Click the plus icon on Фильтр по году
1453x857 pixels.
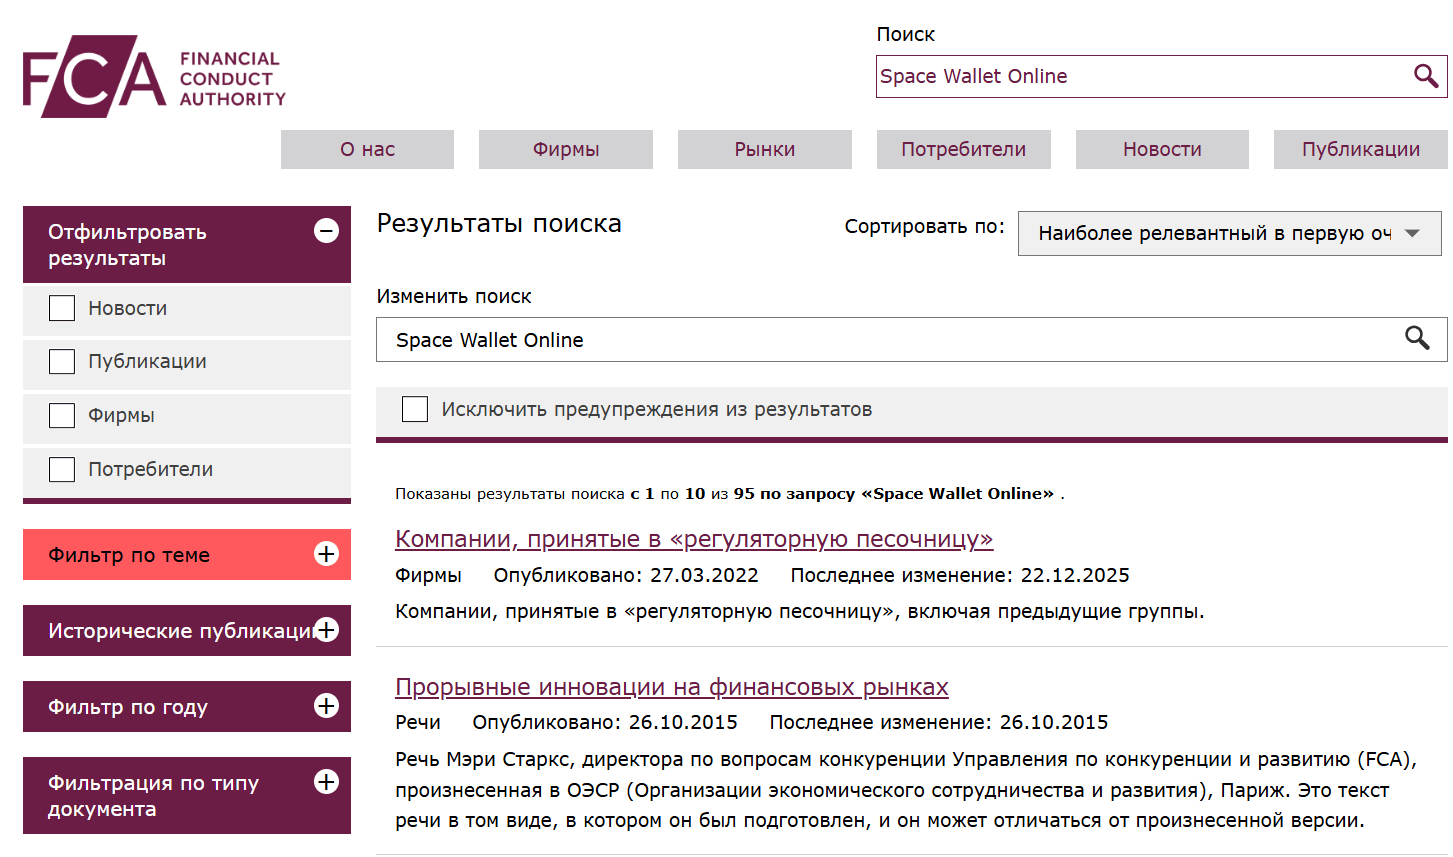coord(326,706)
